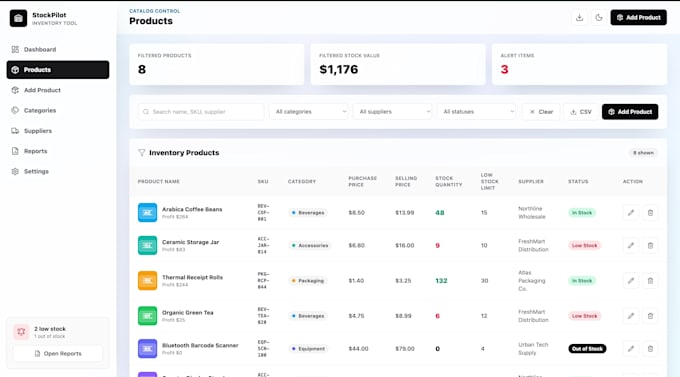
Task: Delete Thermal Receipt Rolls product
Action: click(650, 281)
